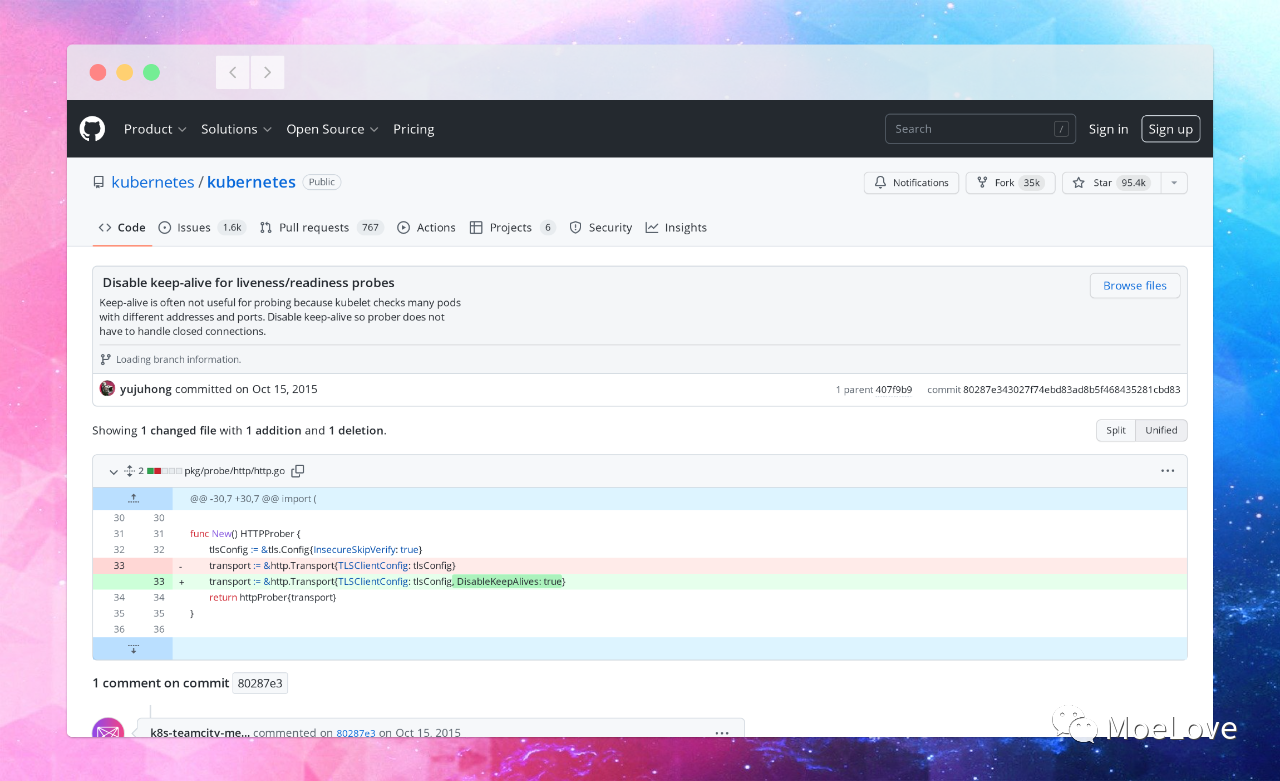Click the Pull requests 767 counter

point(370,228)
